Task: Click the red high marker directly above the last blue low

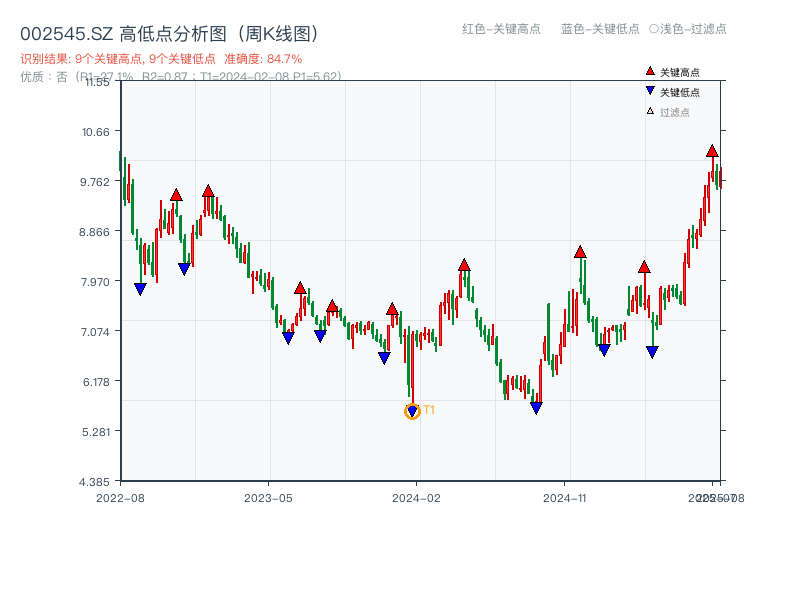Action: point(644,267)
